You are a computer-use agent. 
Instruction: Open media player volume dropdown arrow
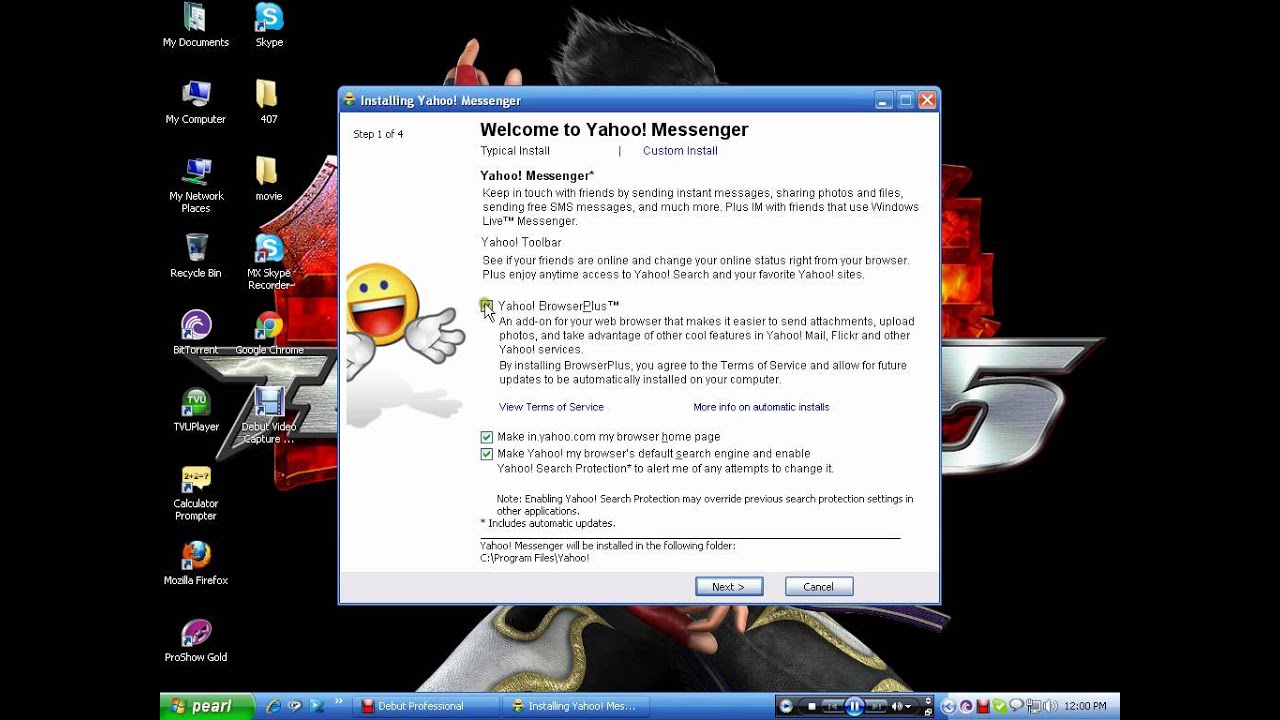click(908, 706)
